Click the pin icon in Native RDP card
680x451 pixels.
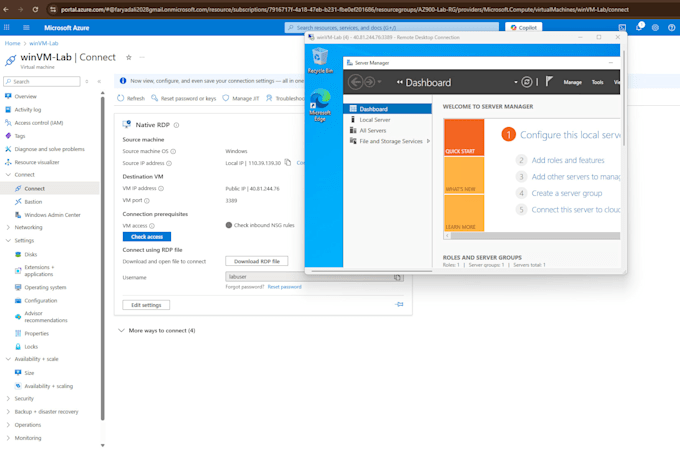(399, 304)
